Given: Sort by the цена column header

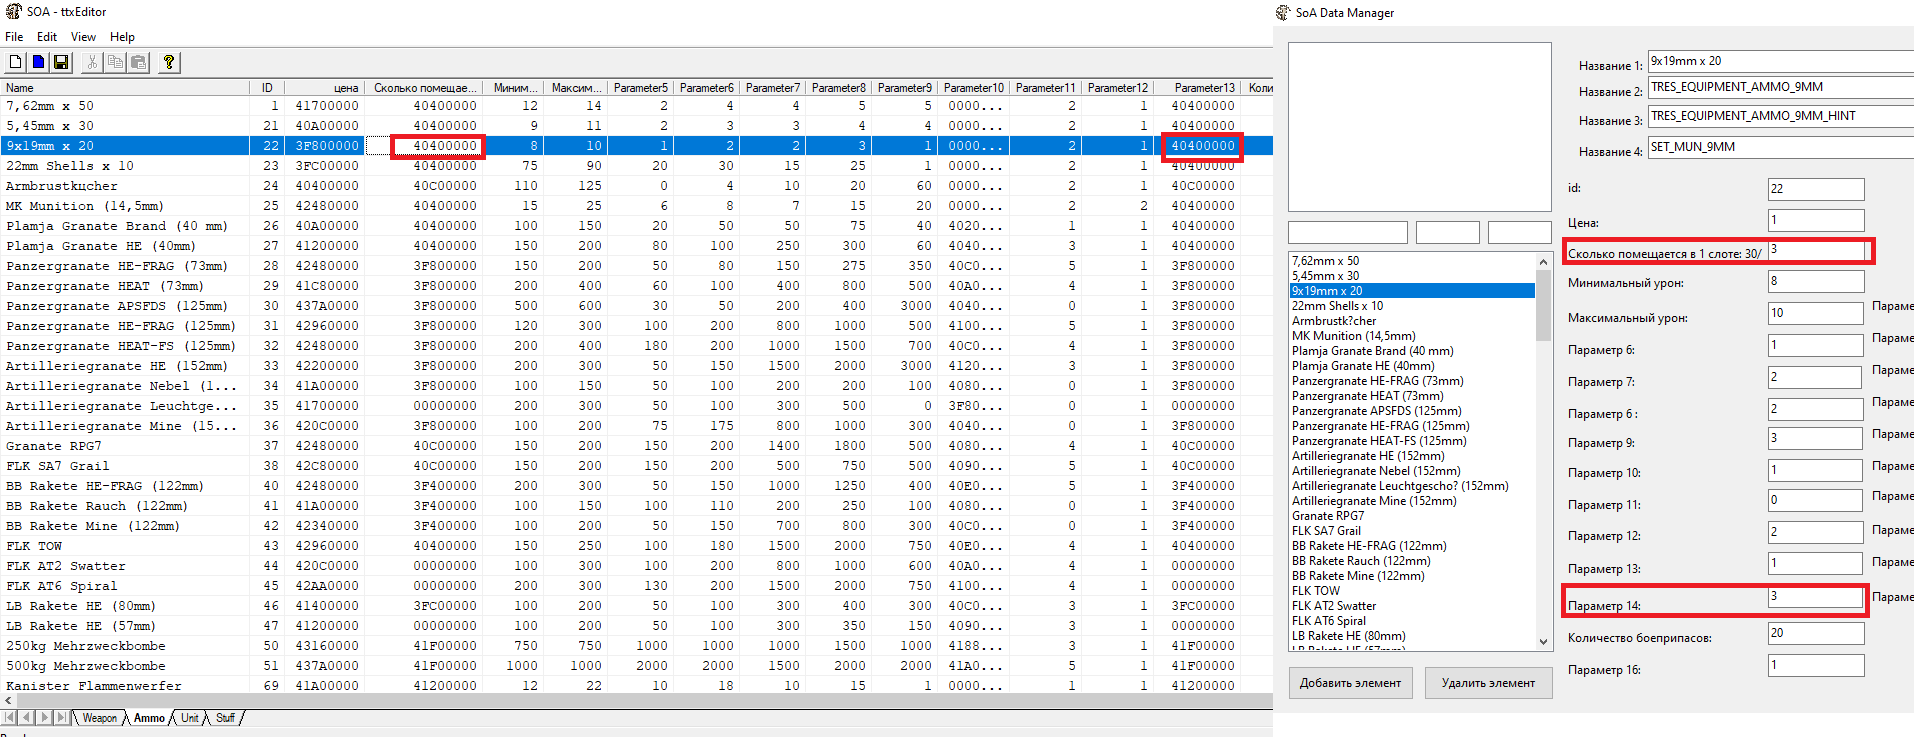Looking at the screenshot, I should [325, 88].
